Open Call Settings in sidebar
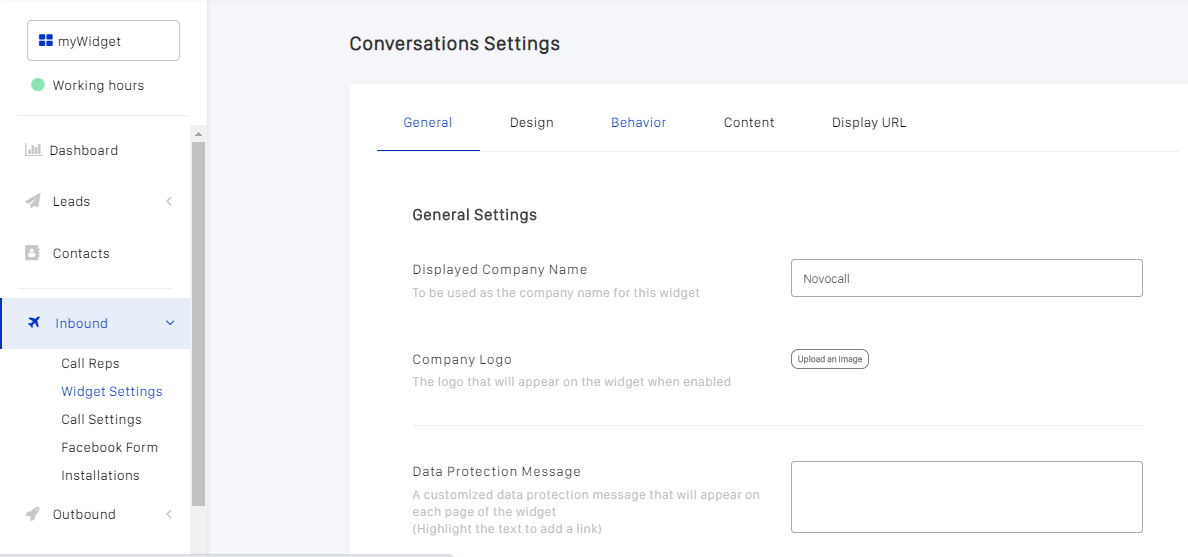1188x557 pixels. tap(101, 419)
